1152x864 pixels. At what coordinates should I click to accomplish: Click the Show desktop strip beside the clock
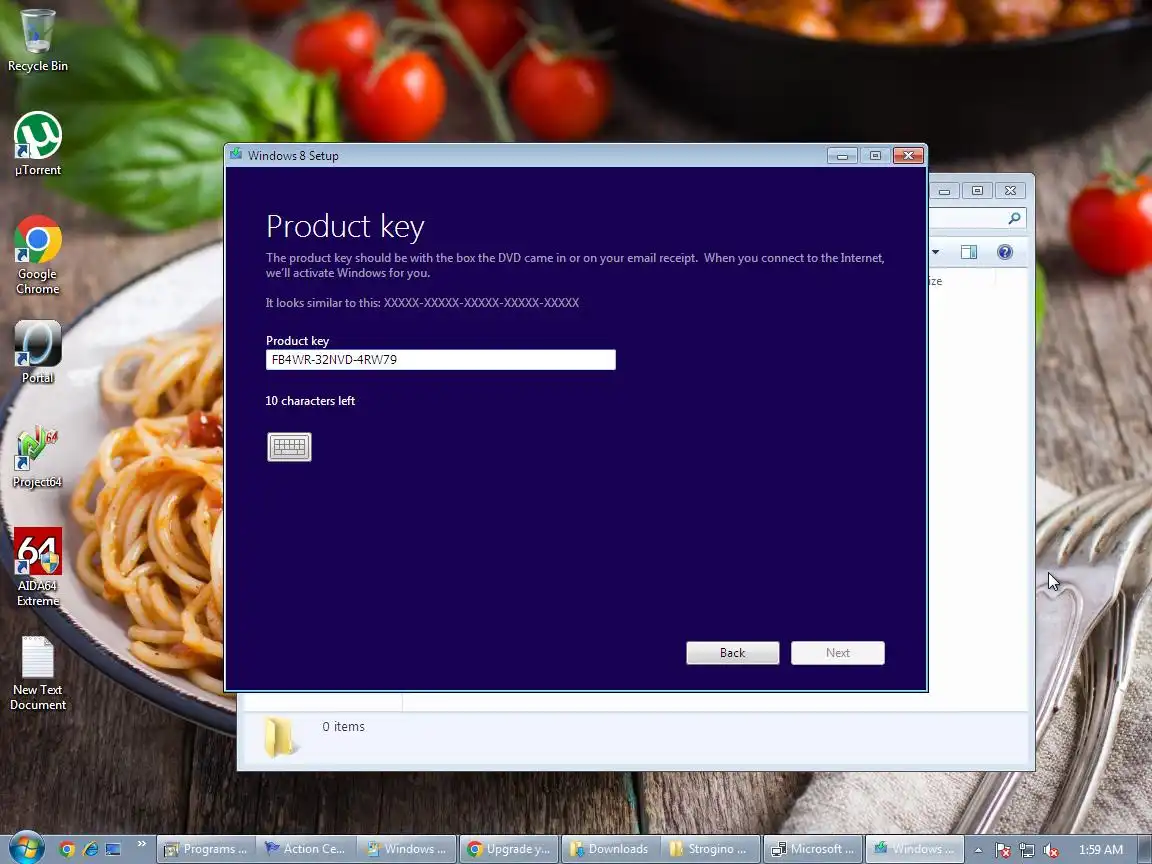[1145, 849]
